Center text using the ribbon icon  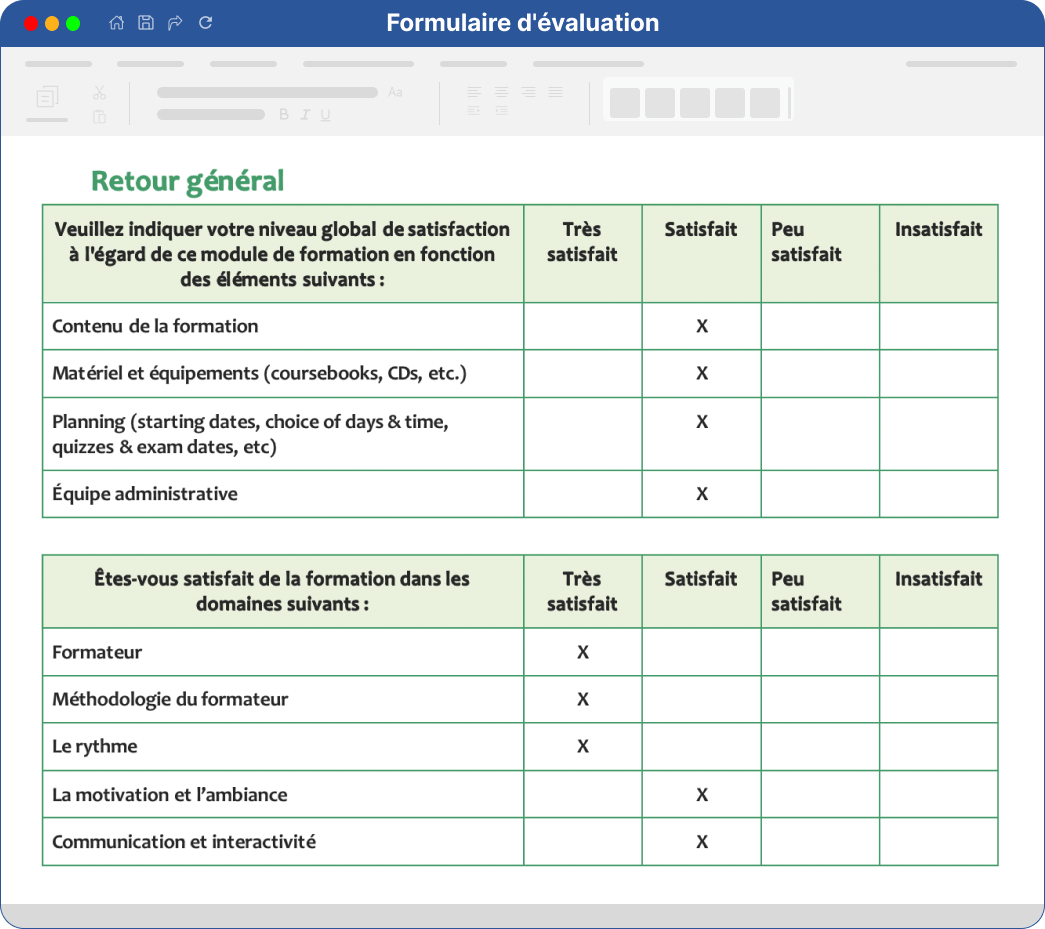click(501, 92)
